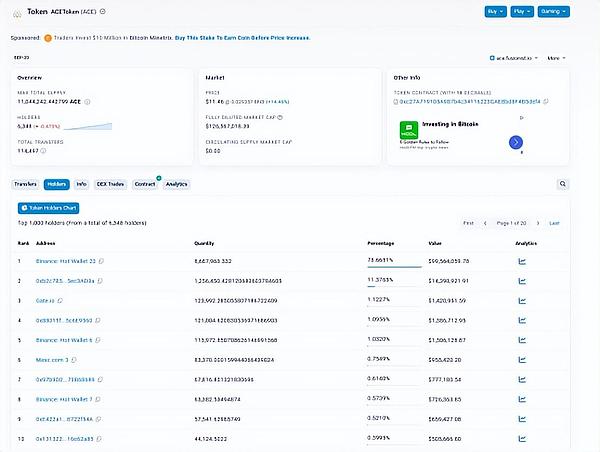
Task: Open the Gaming dropdown menu
Action: point(553,11)
